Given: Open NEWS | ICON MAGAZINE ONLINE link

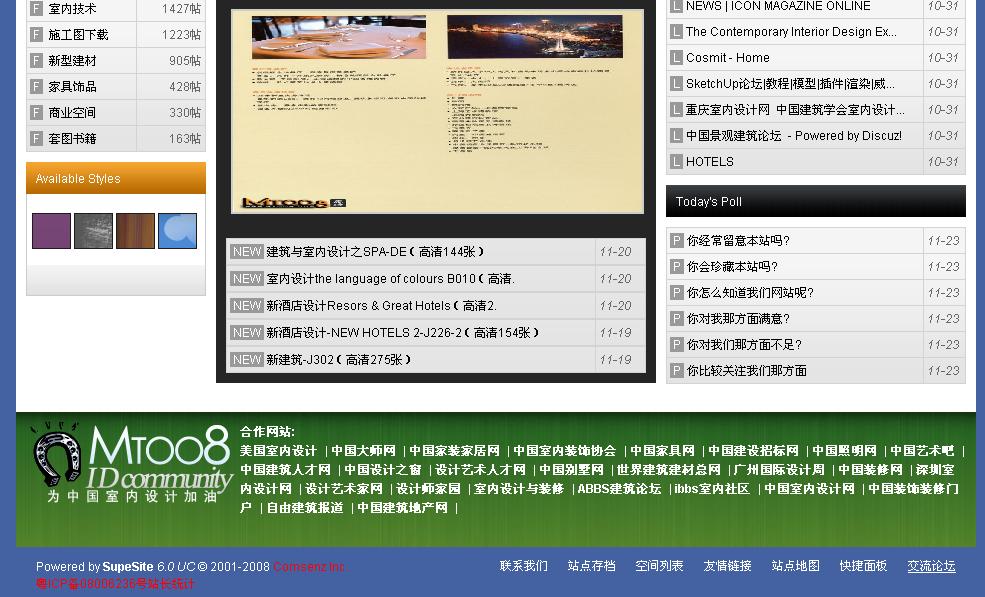Looking at the screenshot, I should pos(778,6).
